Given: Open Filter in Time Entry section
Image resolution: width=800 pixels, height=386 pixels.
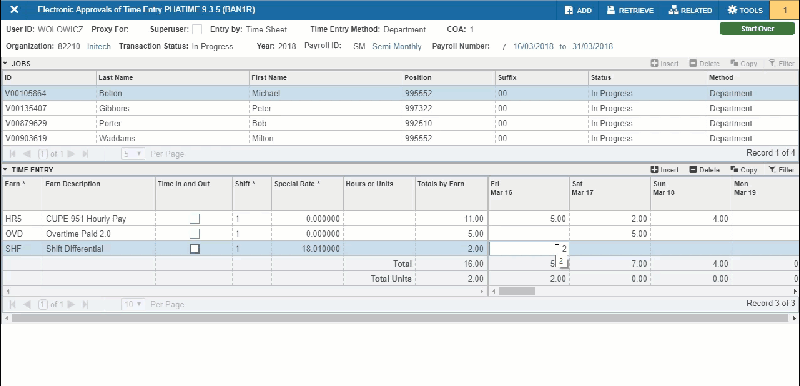Looking at the screenshot, I should (781, 170).
